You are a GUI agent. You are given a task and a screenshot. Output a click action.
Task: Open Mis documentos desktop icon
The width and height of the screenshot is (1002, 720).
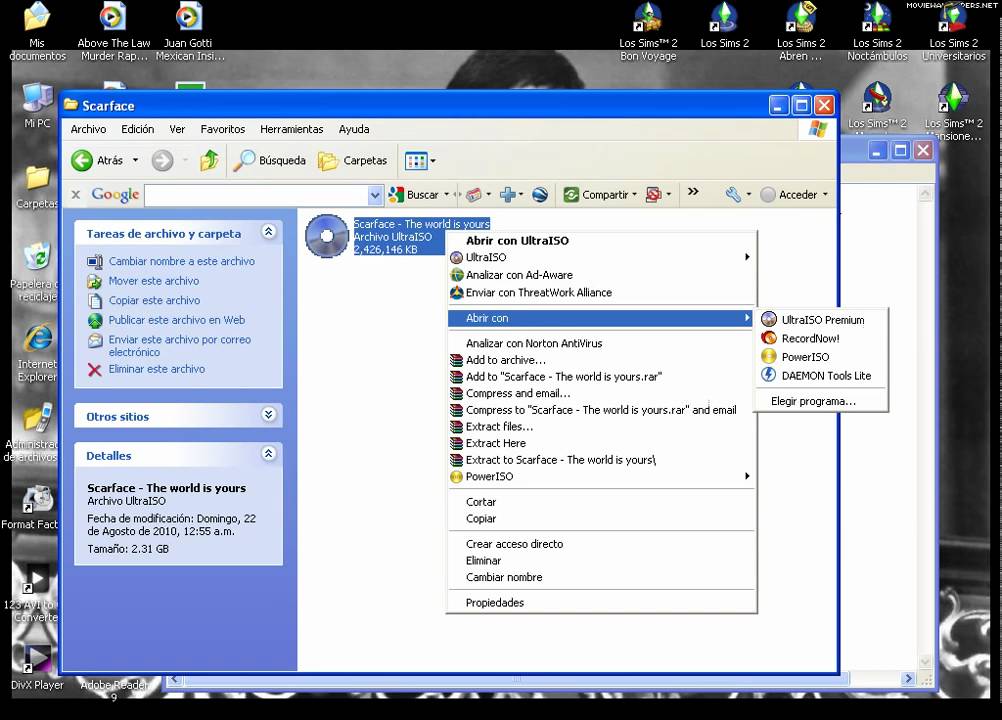(x=37, y=32)
